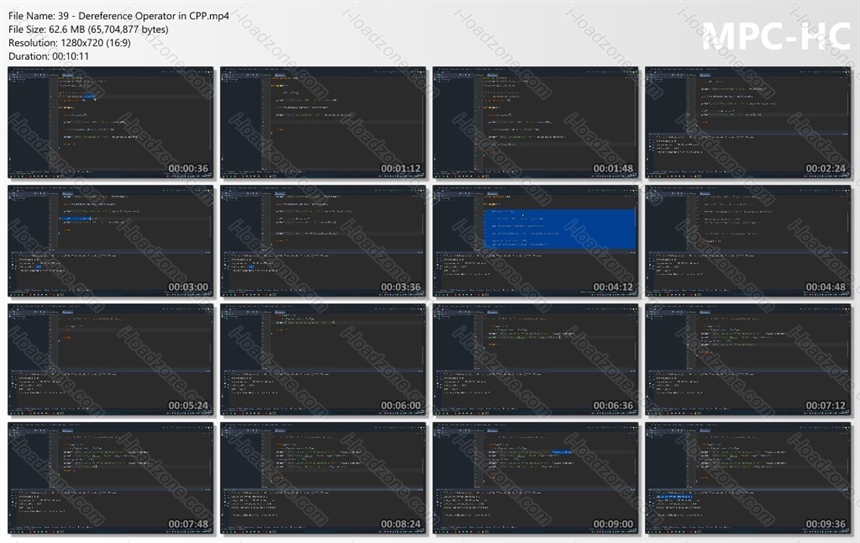
Task: Select the 00:06:00 preview frame
Action: click(x=323, y=360)
